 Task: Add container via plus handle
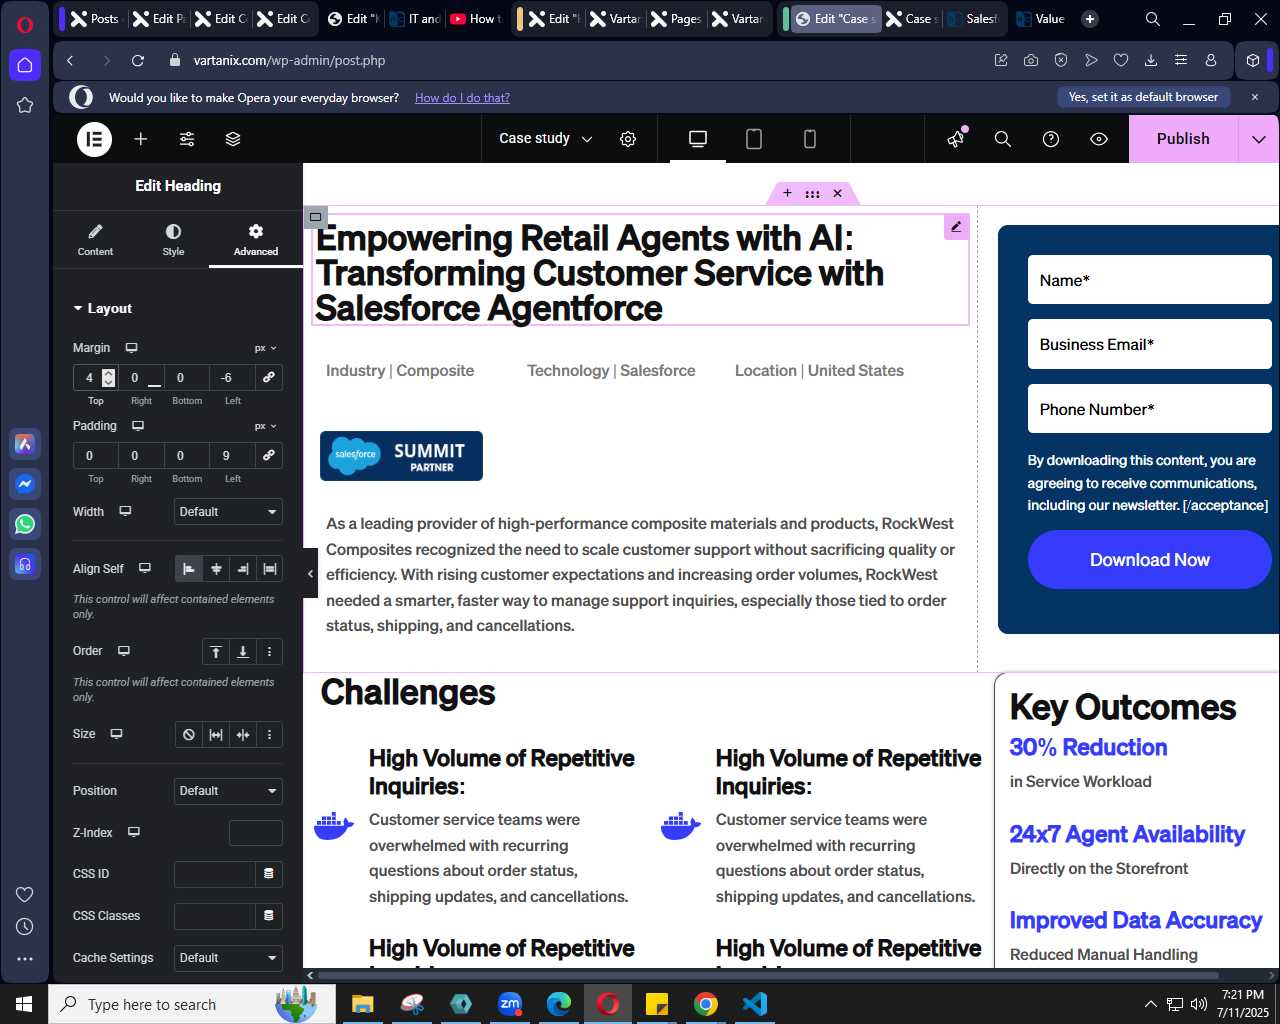tap(787, 193)
